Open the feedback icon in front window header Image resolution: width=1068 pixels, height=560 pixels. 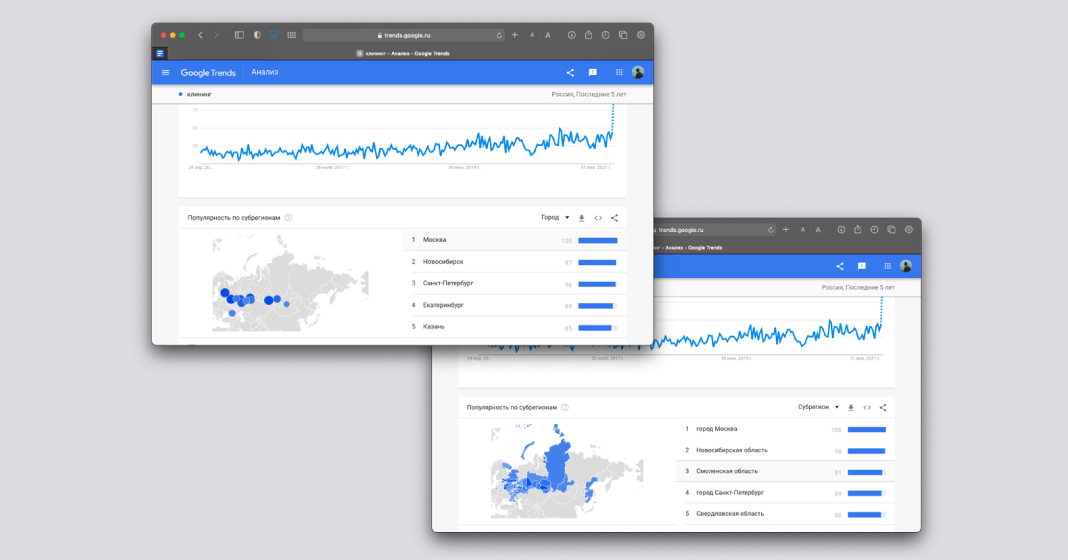click(x=593, y=73)
